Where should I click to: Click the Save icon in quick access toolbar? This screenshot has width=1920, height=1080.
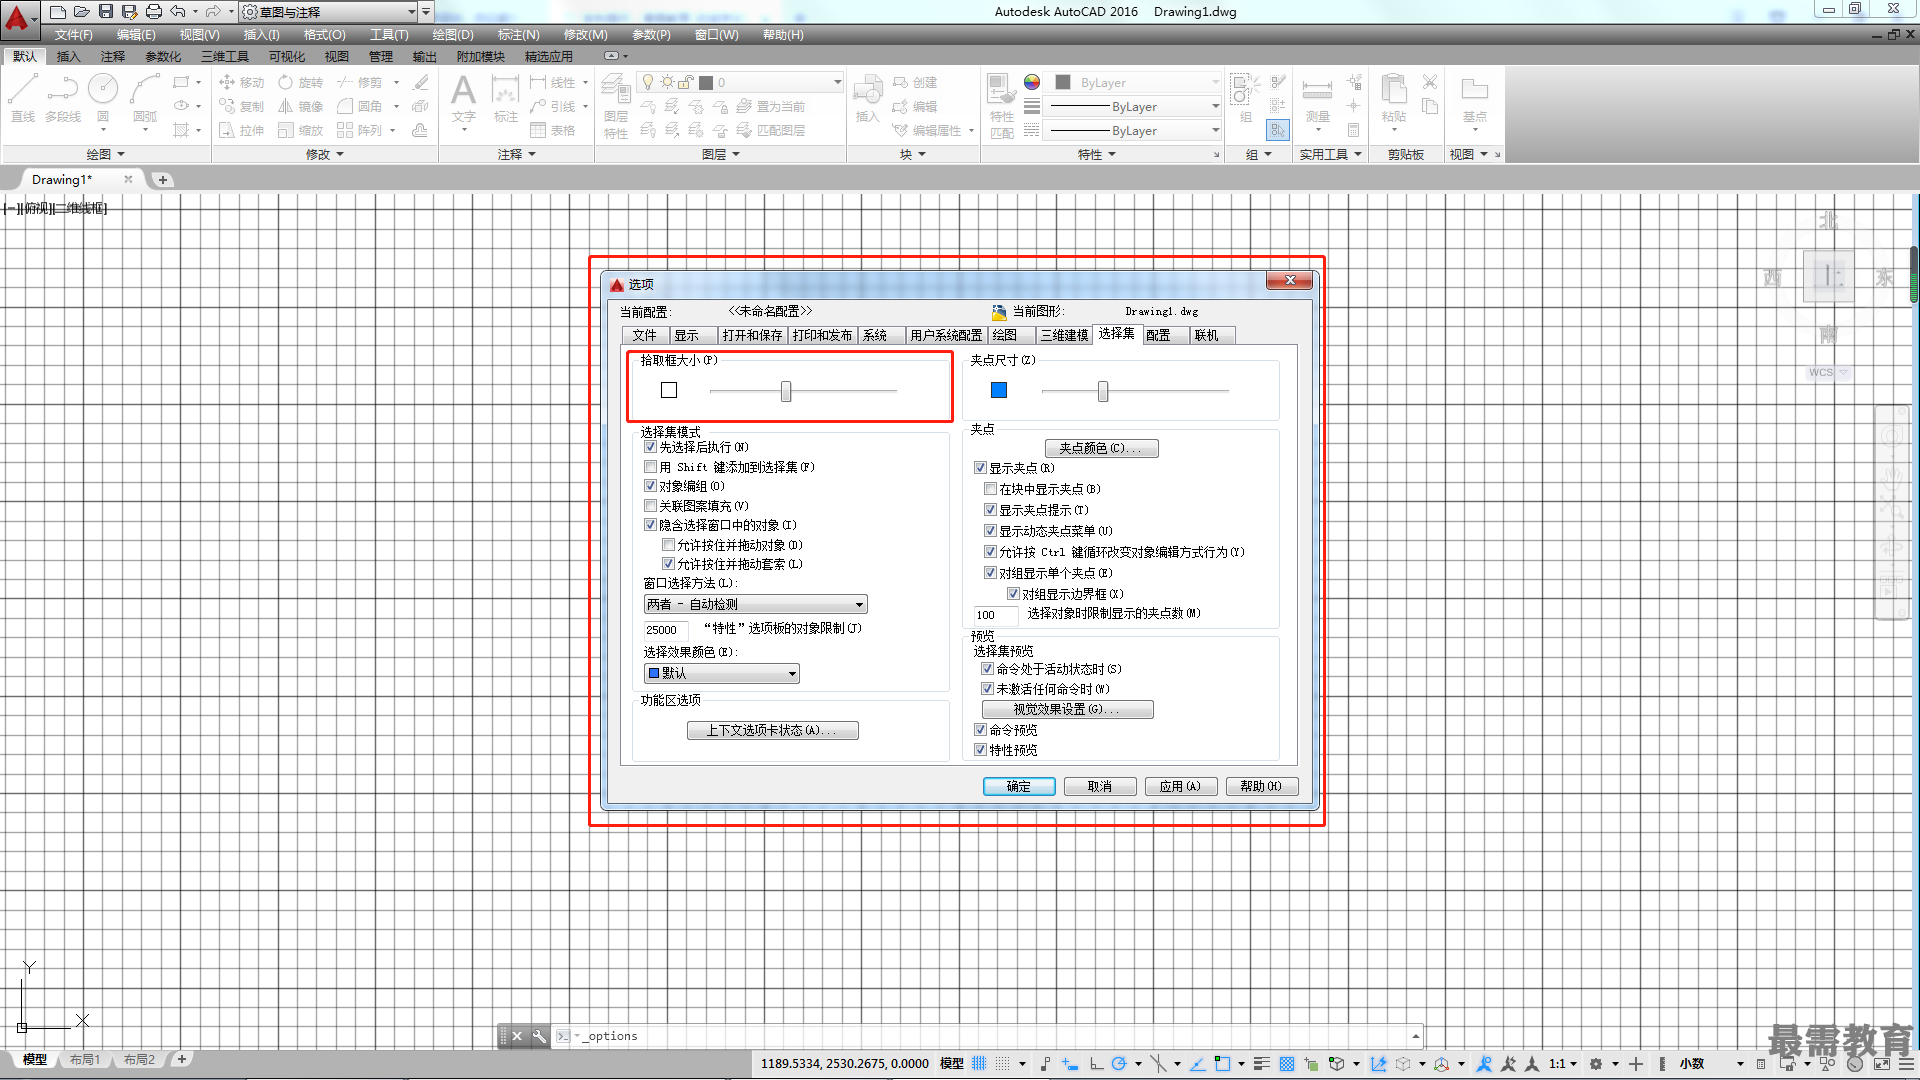[x=106, y=12]
